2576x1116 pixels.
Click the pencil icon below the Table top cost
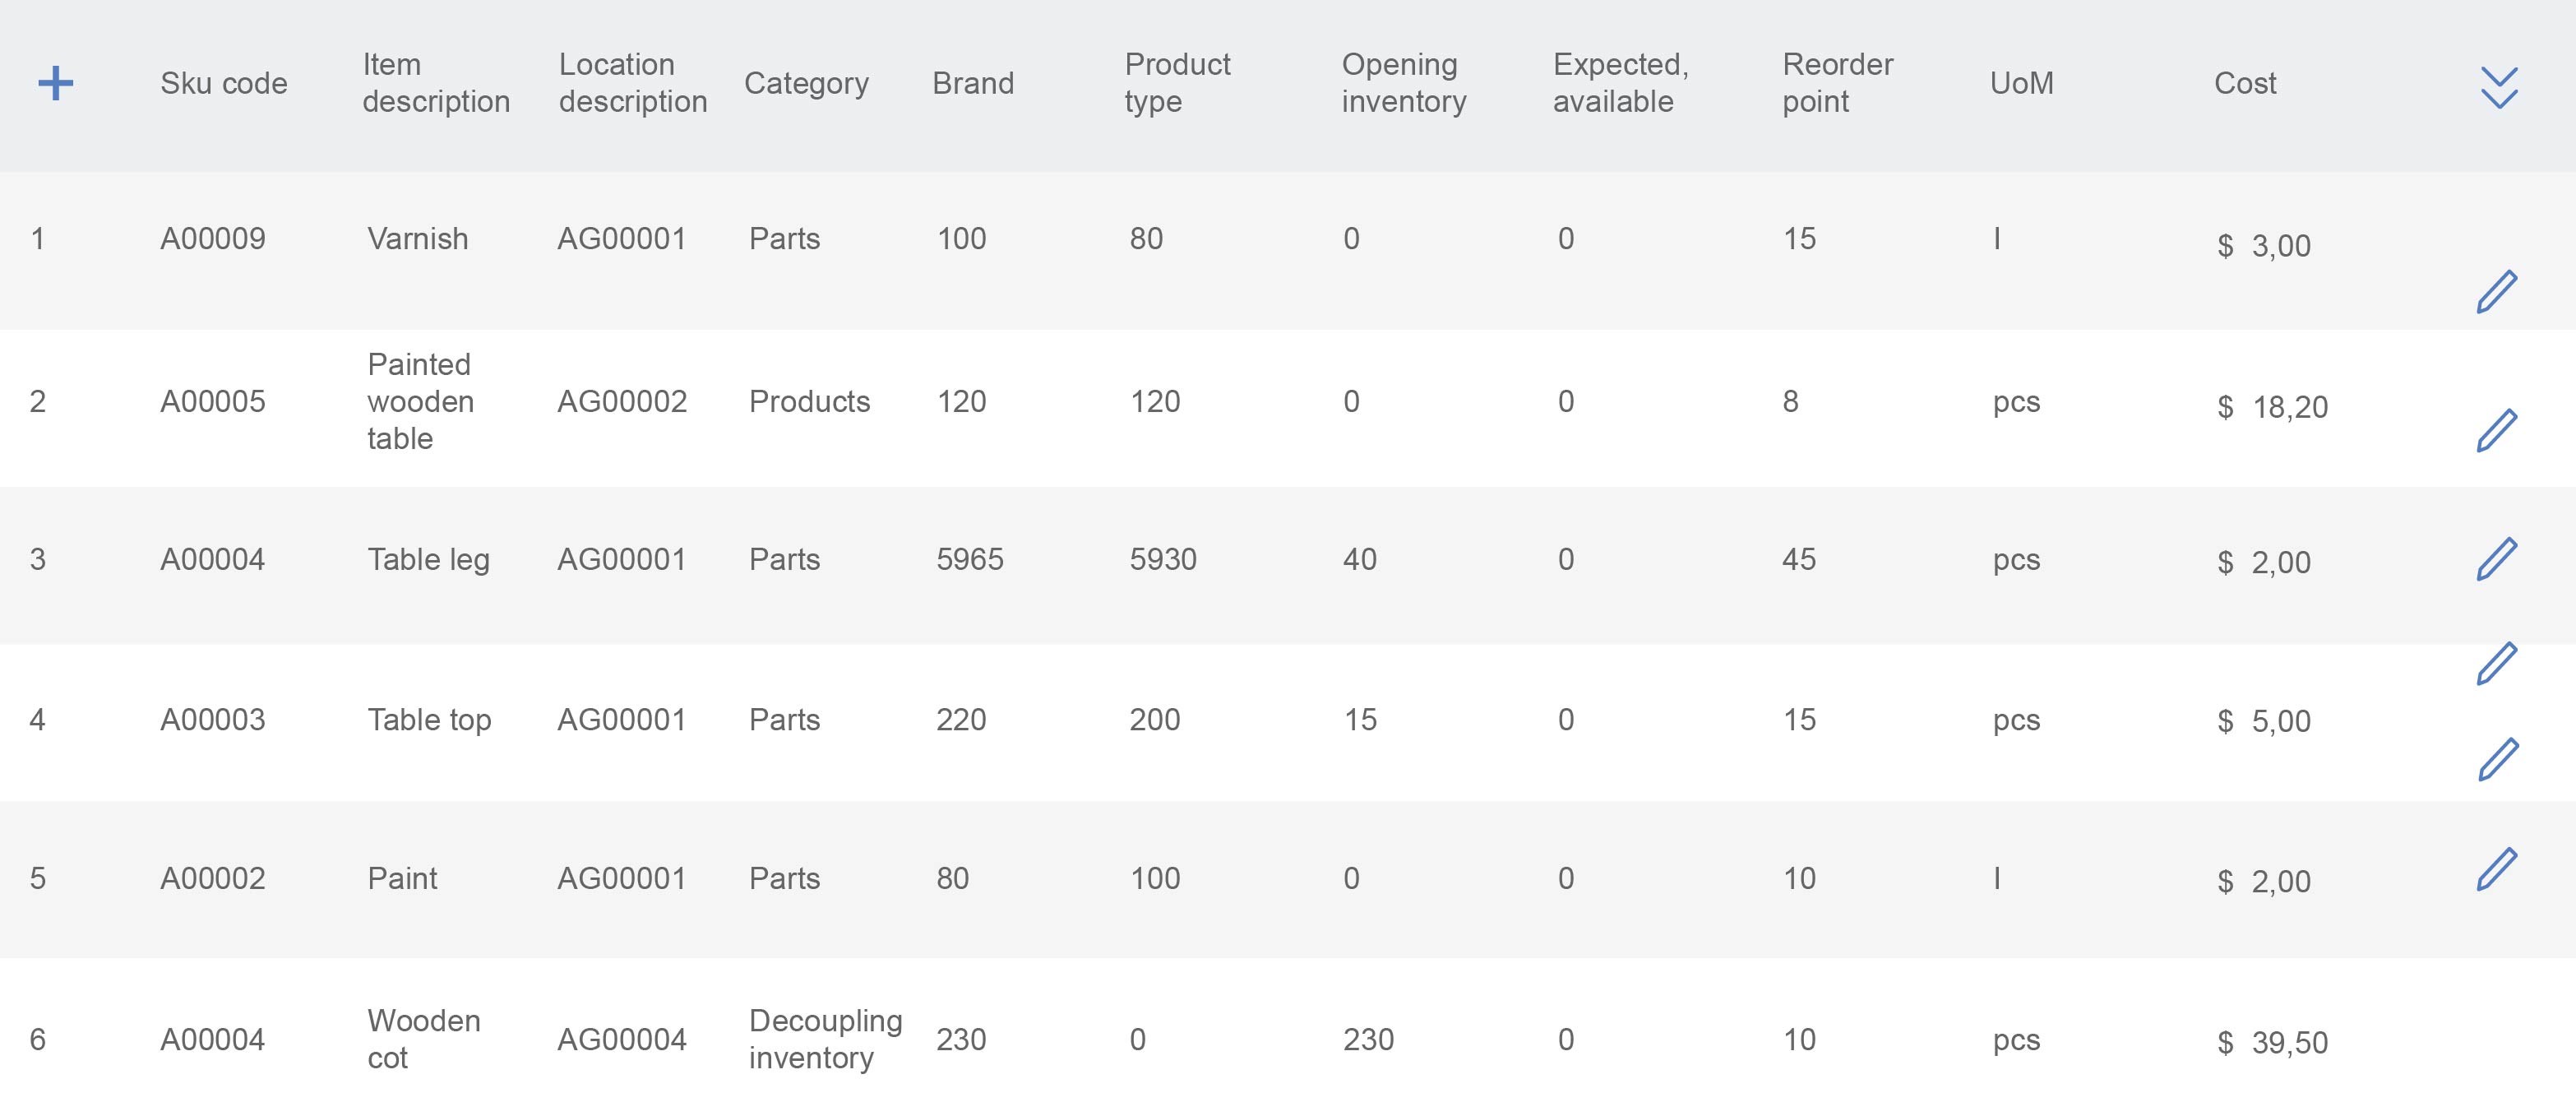point(2498,759)
